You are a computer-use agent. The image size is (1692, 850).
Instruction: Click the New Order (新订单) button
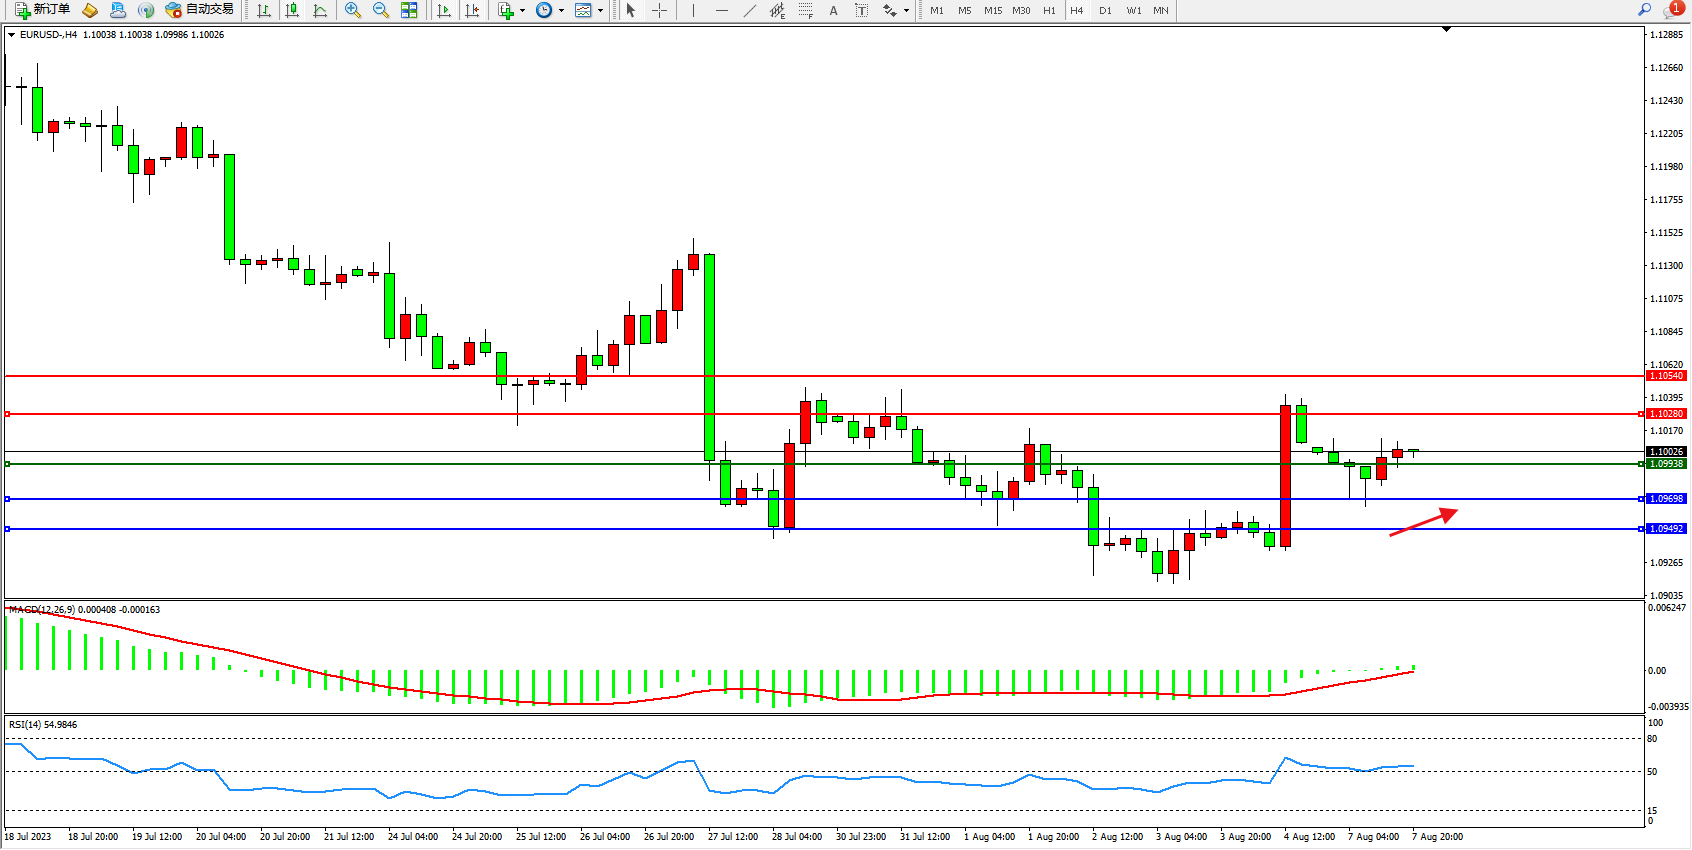[42, 10]
